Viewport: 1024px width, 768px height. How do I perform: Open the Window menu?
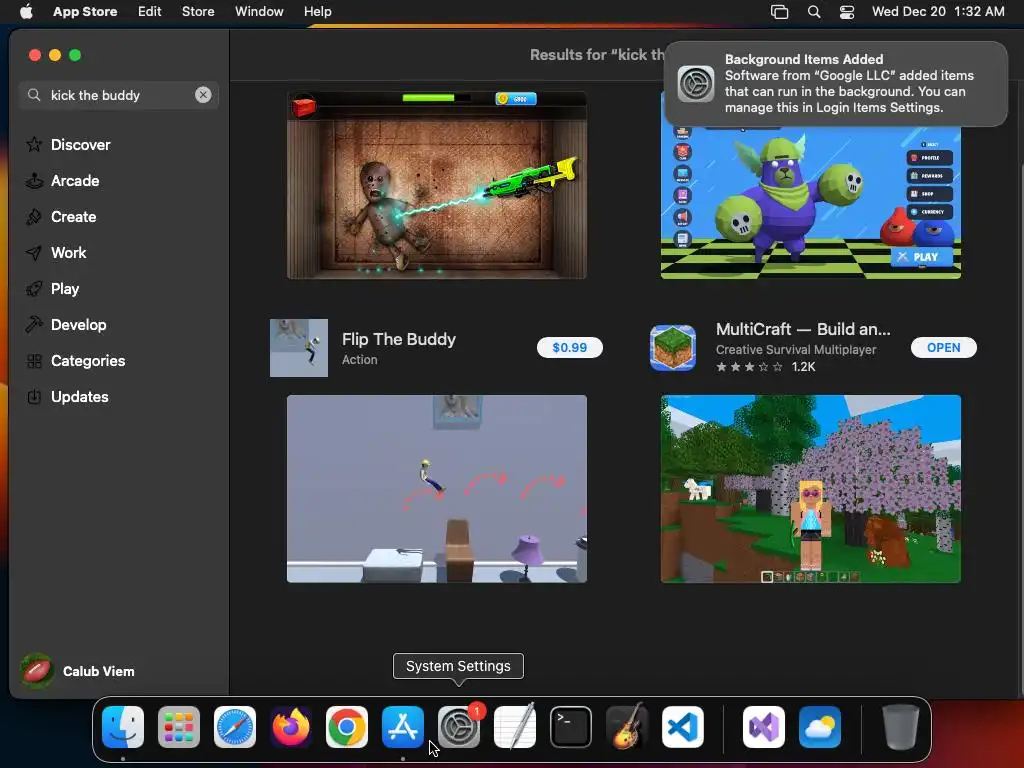tap(259, 11)
